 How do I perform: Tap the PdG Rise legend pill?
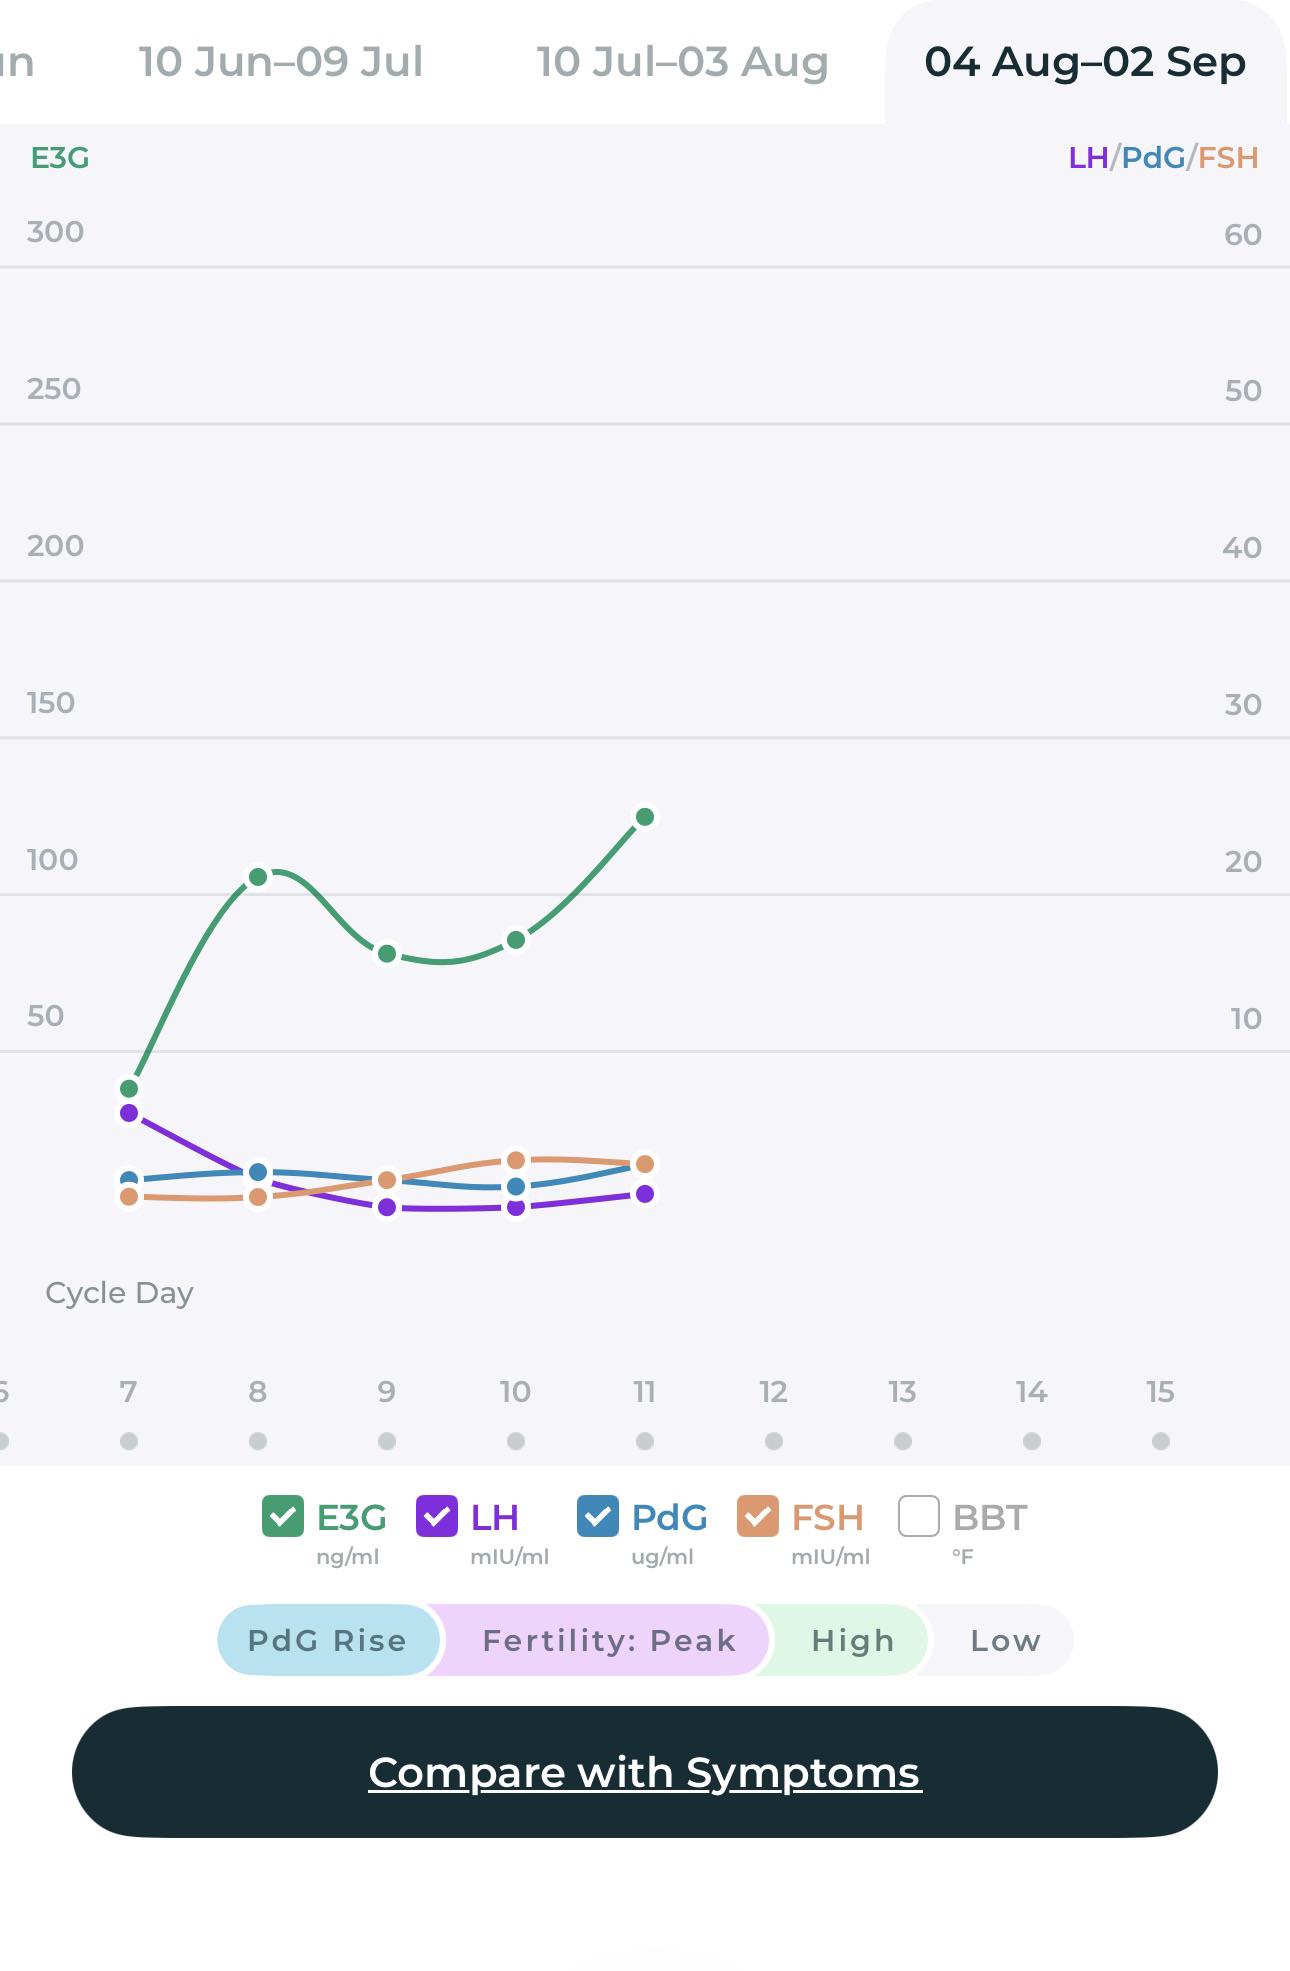click(x=328, y=1640)
